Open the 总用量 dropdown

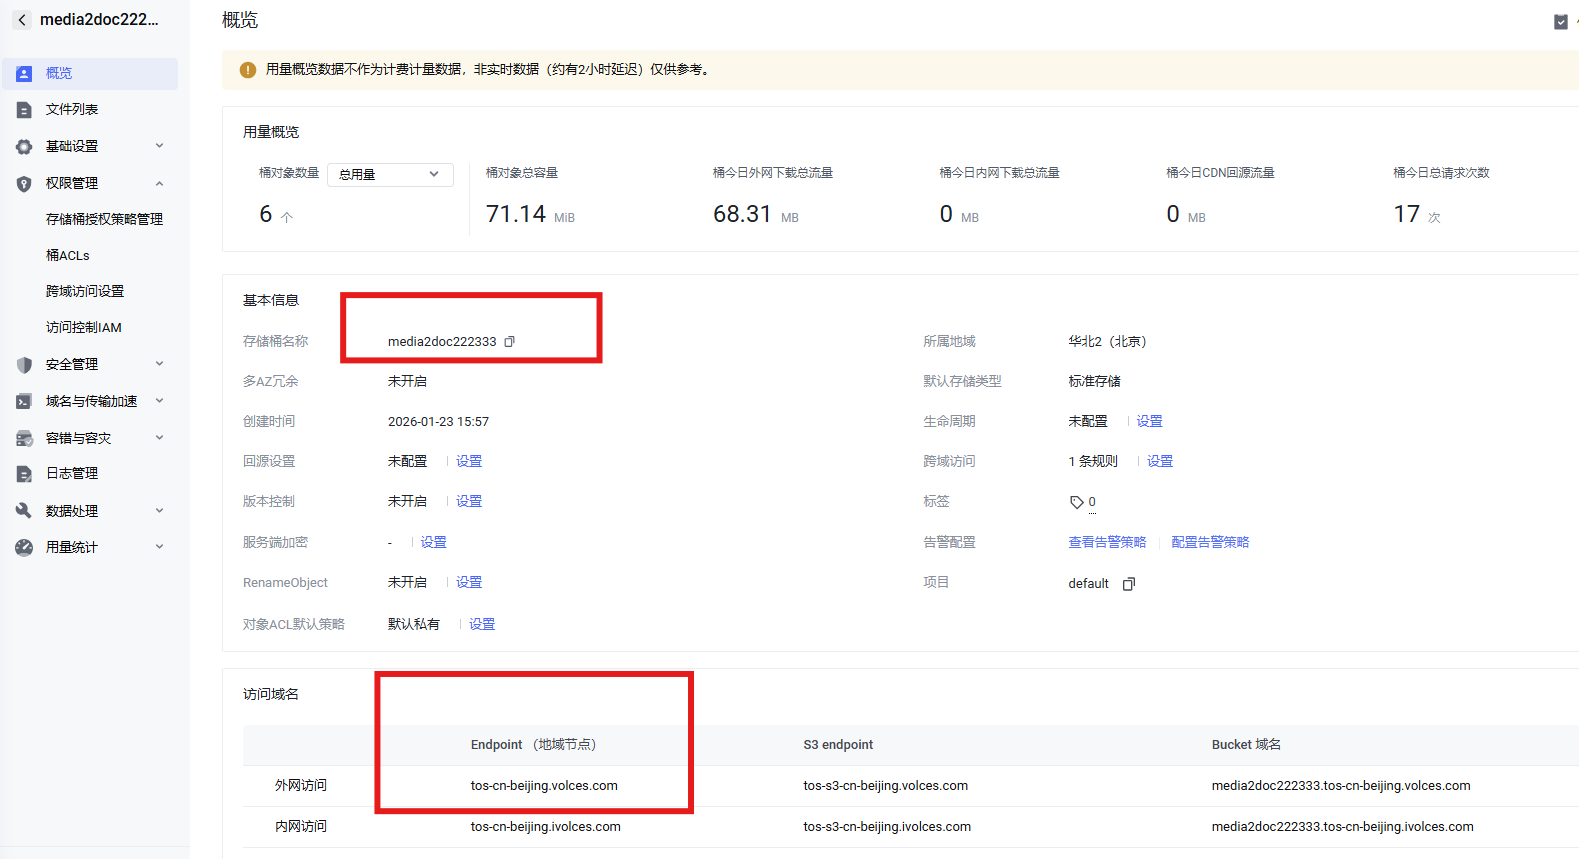[390, 175]
